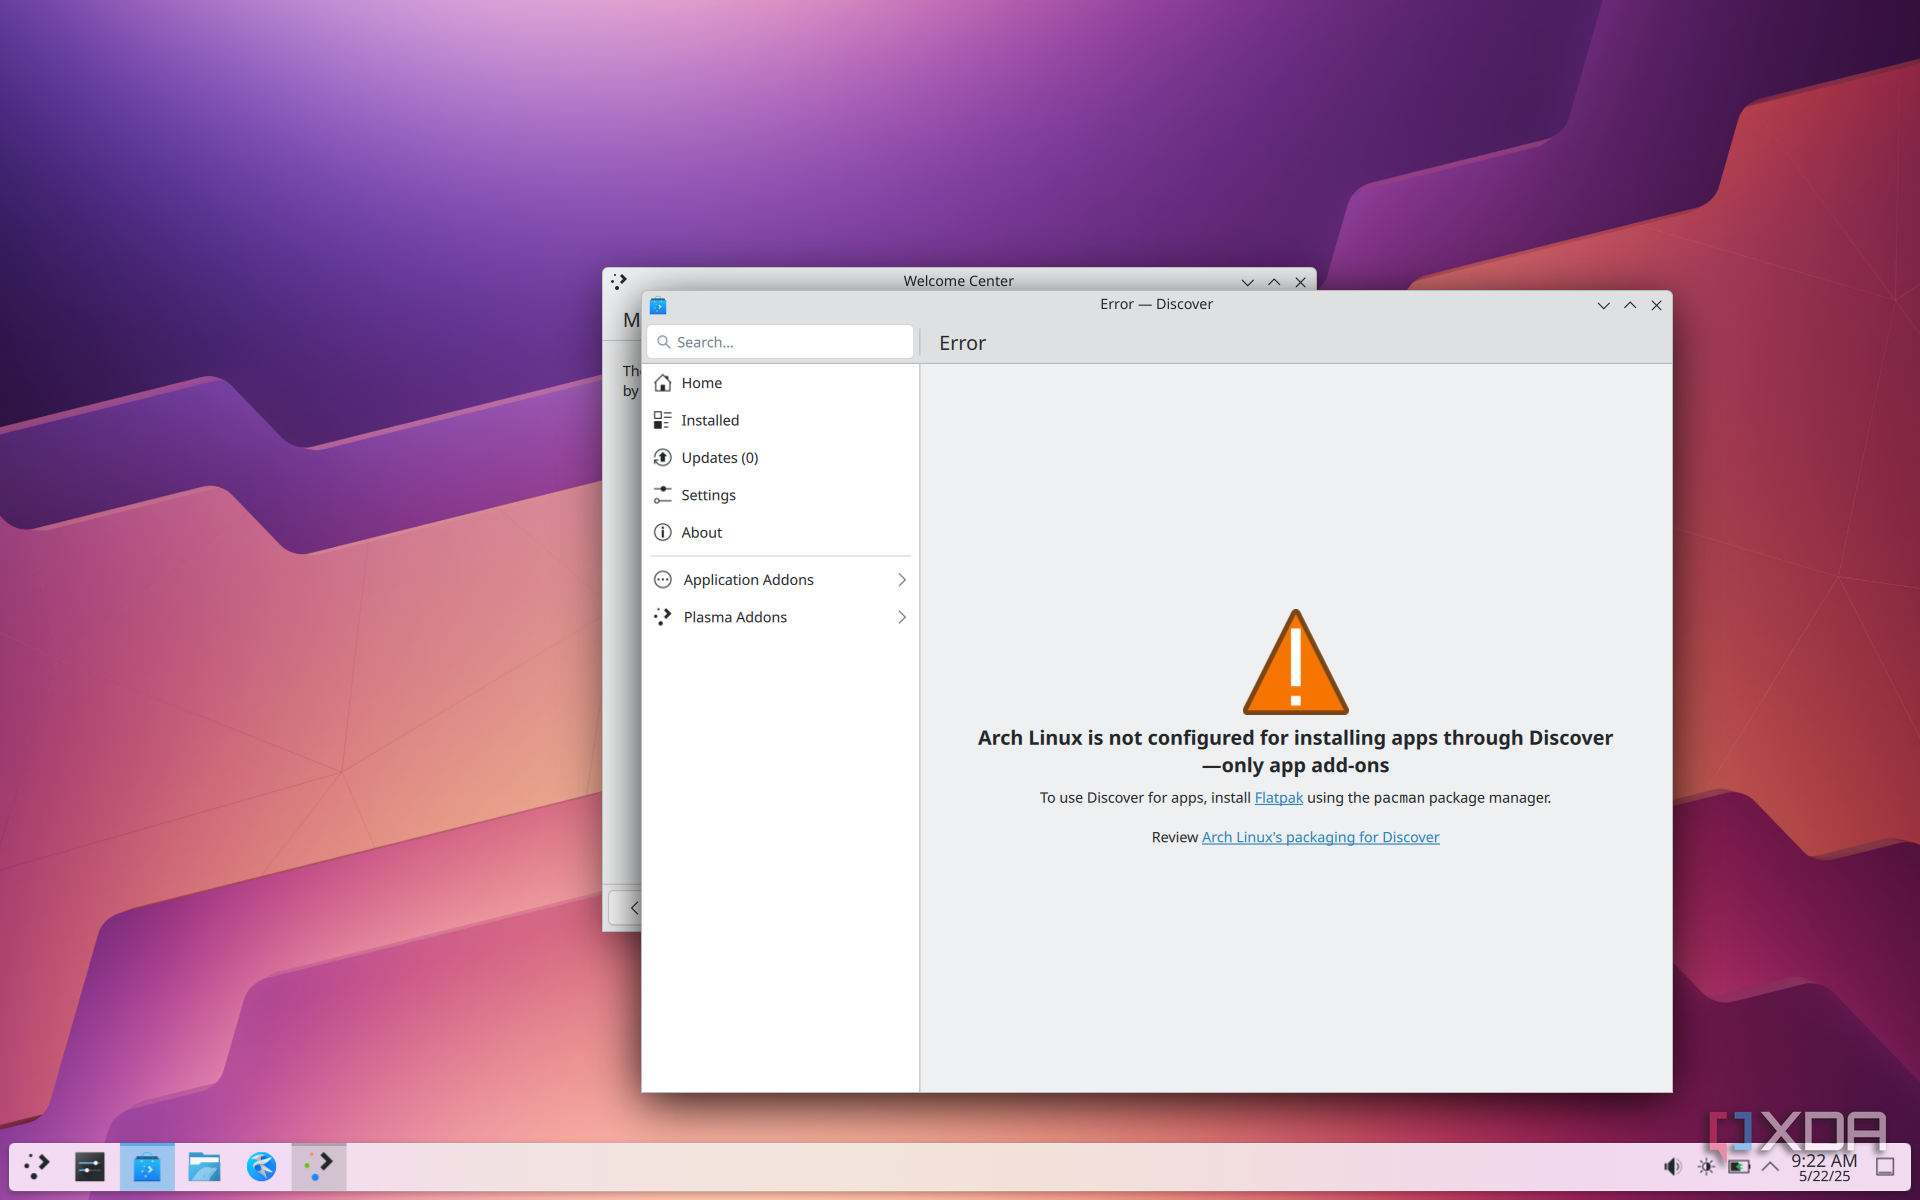Screen dimensions: 1920x1200
Task: Launch the web browser from taskbar
Action: 261,1166
